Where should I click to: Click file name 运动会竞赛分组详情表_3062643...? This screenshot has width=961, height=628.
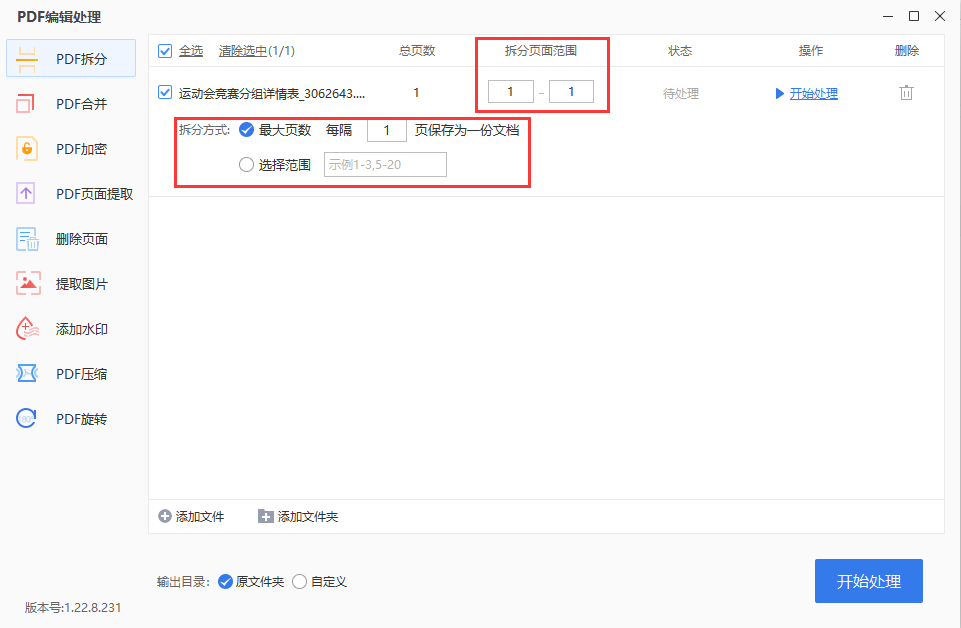272,94
